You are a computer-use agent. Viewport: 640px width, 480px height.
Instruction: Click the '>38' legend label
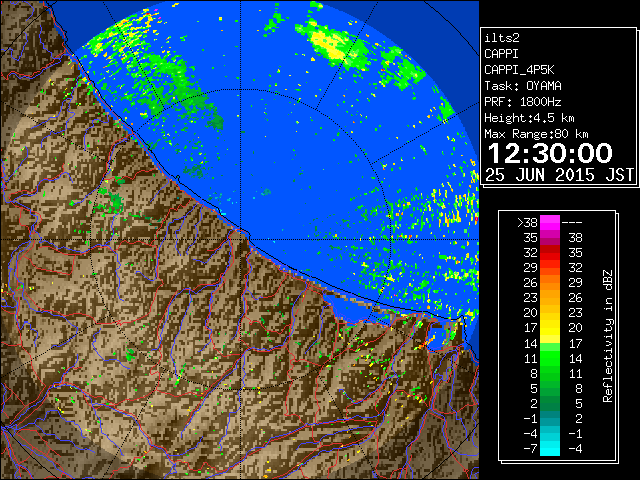point(527,222)
